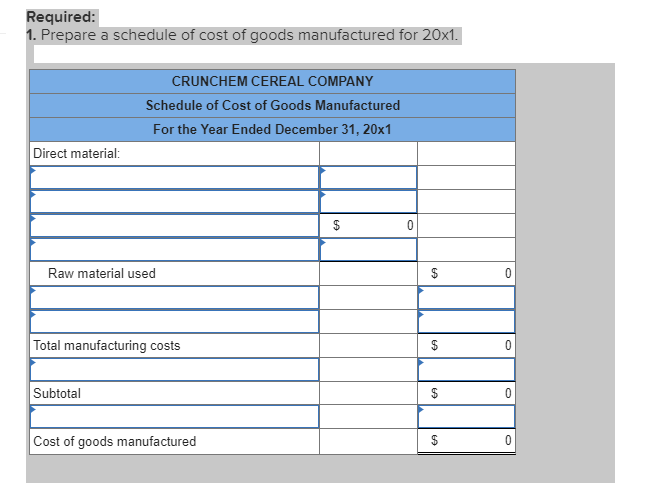
Task: Click right amount field above Total manufacturing costs
Action: click(x=467, y=321)
